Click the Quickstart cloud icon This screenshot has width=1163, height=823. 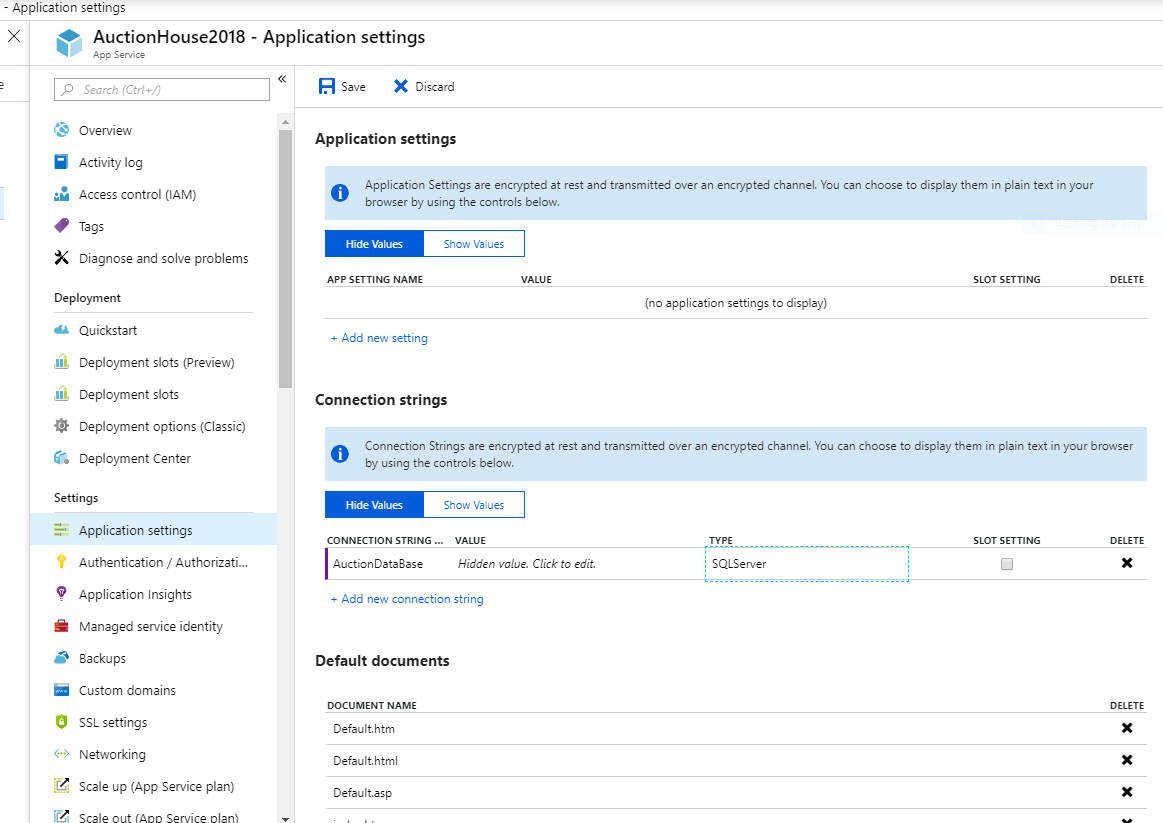pyautogui.click(x=62, y=330)
